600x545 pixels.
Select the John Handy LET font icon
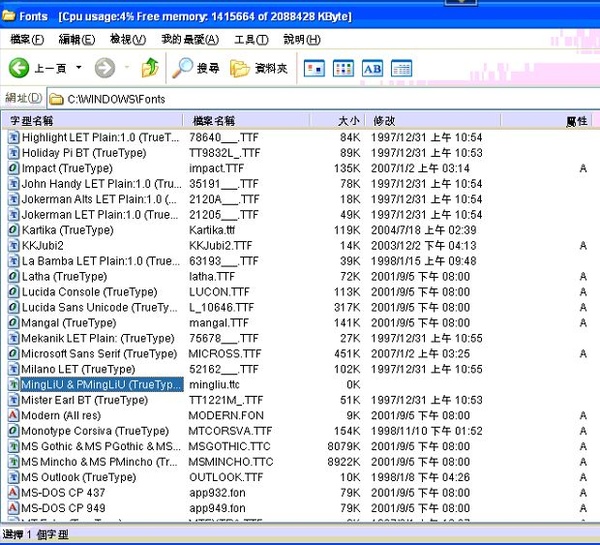coord(13,184)
